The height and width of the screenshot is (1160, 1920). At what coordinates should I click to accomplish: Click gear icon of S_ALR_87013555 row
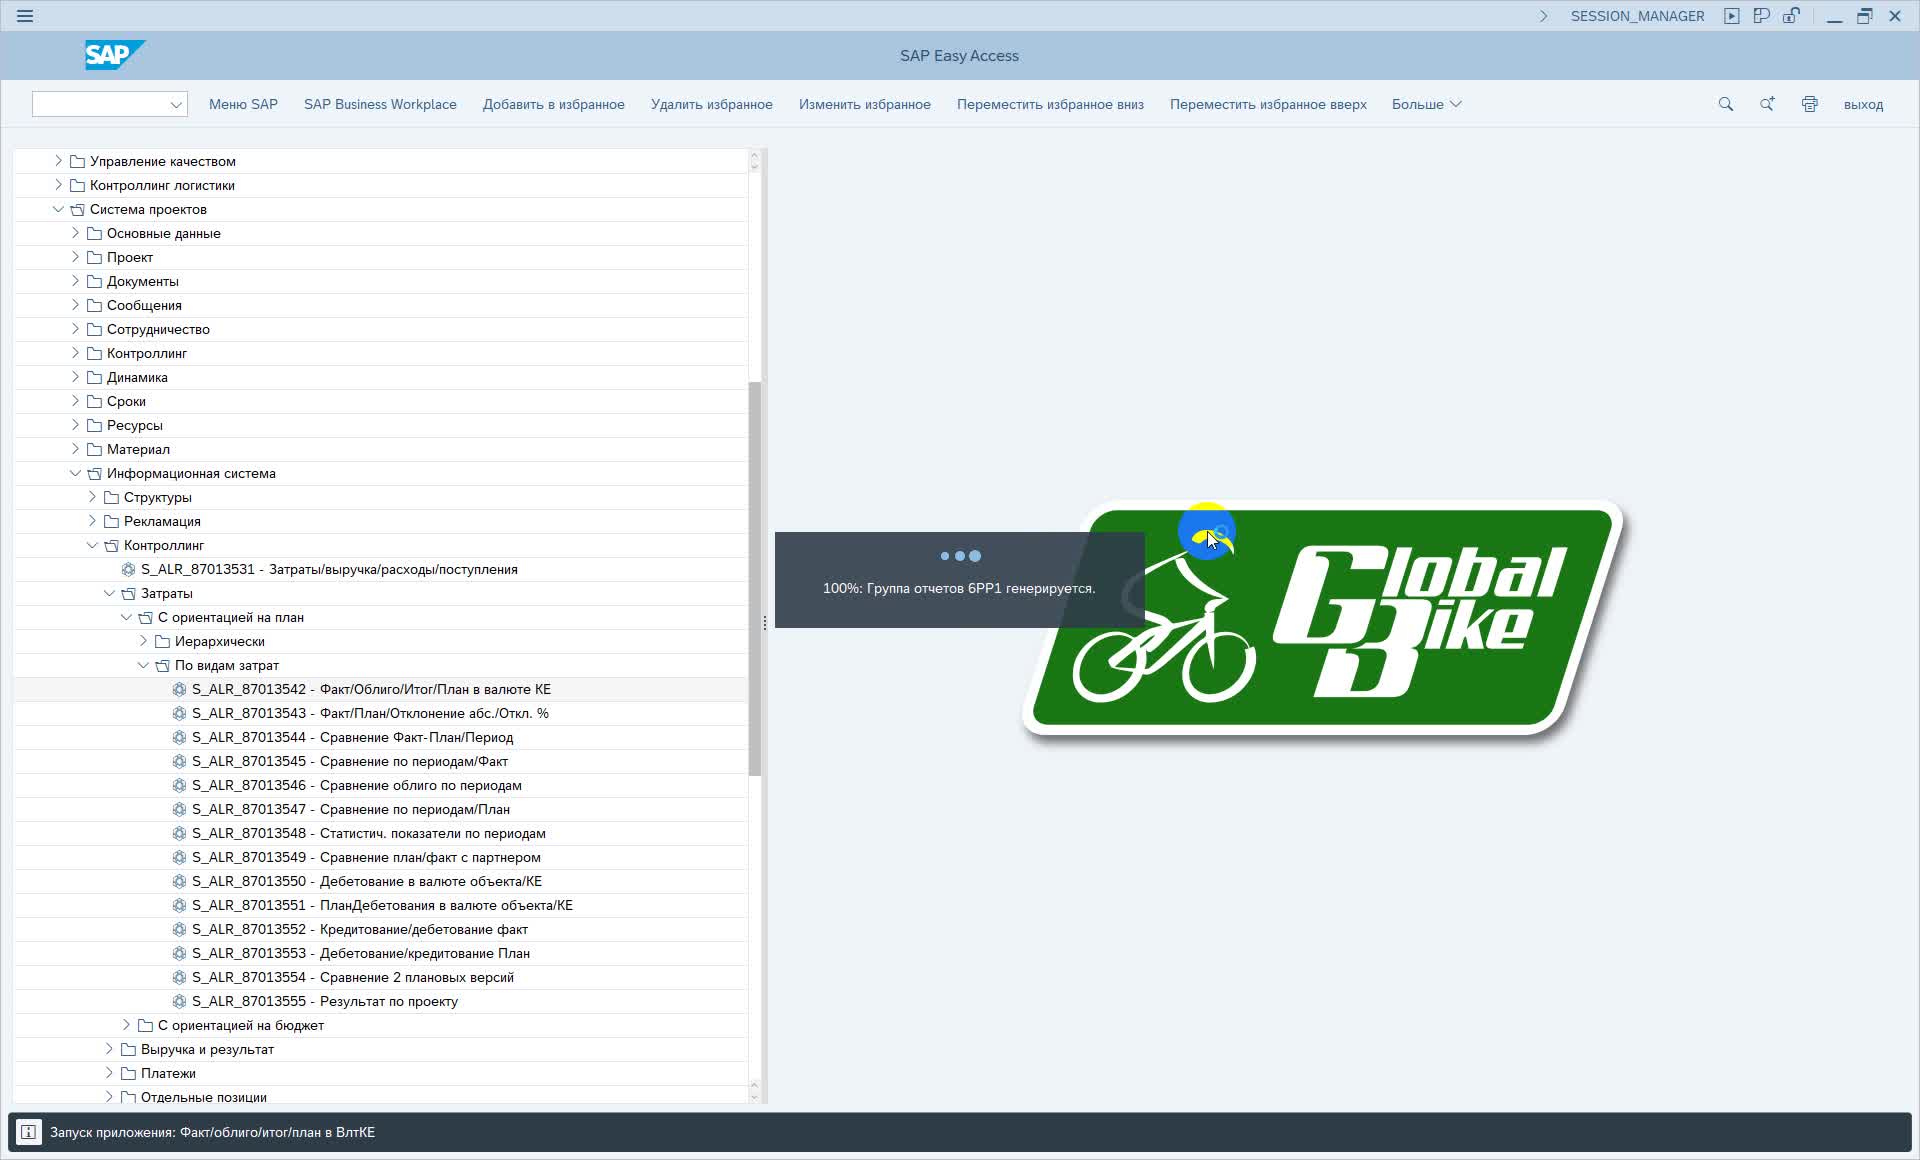click(x=180, y=1001)
